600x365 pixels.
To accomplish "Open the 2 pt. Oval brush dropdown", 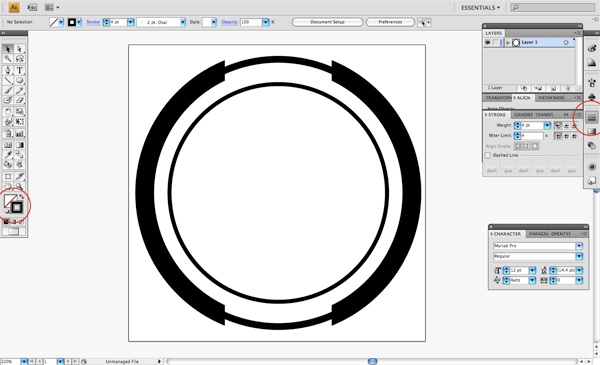I will [x=183, y=22].
